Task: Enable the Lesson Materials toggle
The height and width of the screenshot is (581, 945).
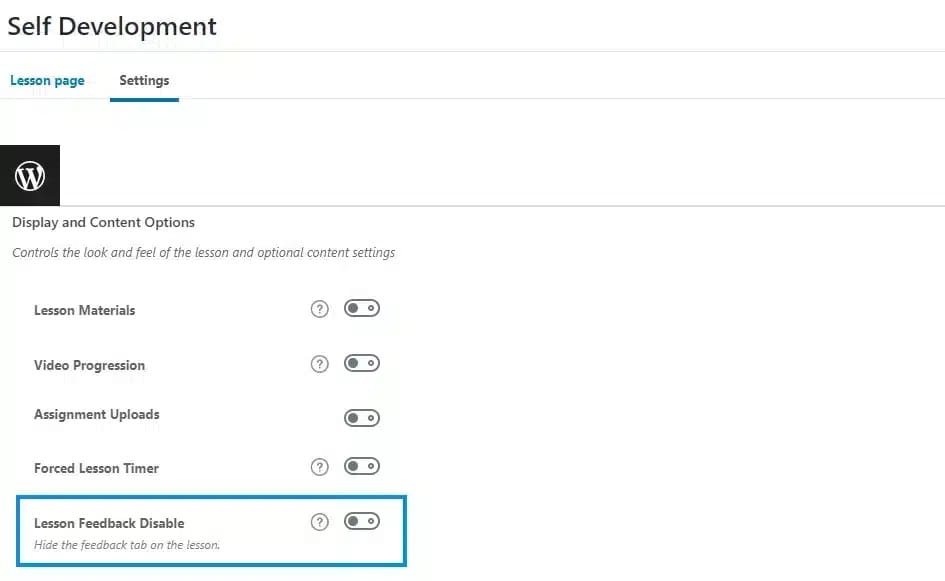Action: click(x=362, y=309)
